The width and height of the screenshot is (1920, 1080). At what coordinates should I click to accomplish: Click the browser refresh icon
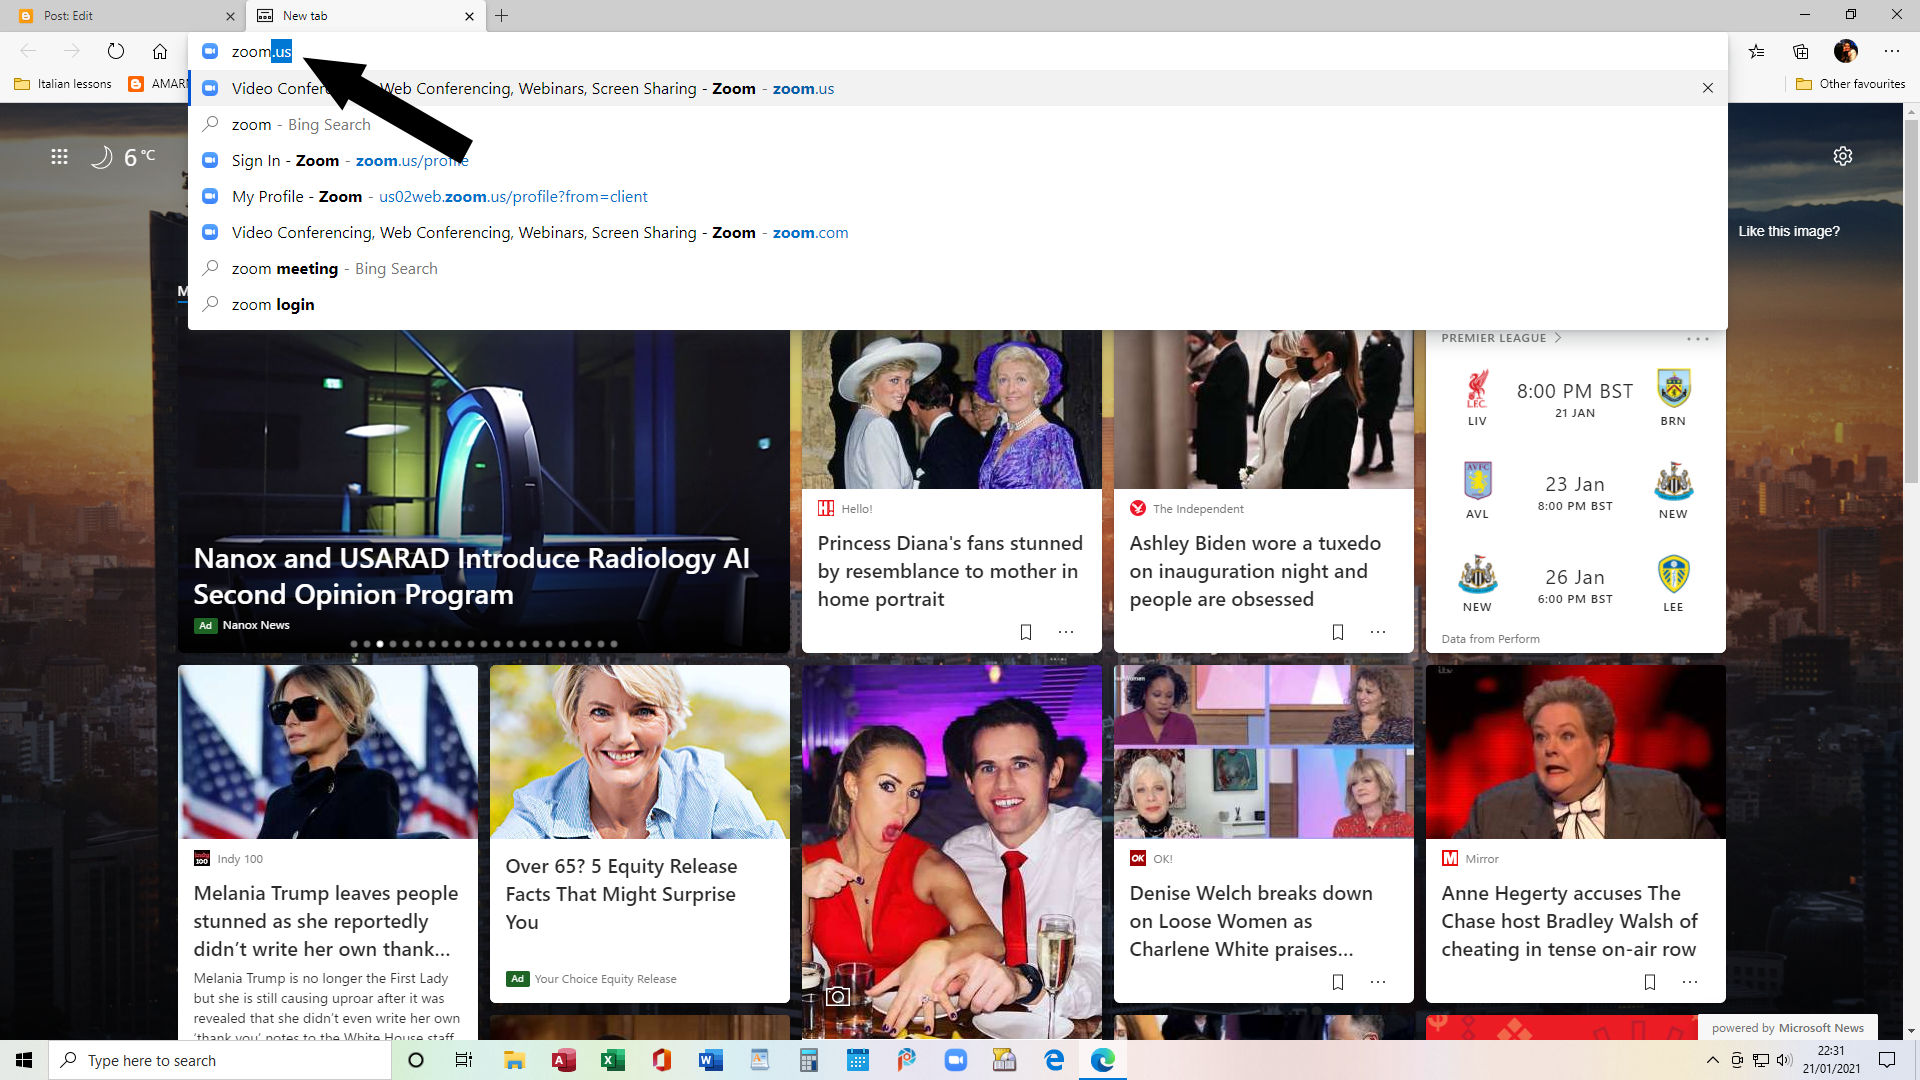coord(116,51)
